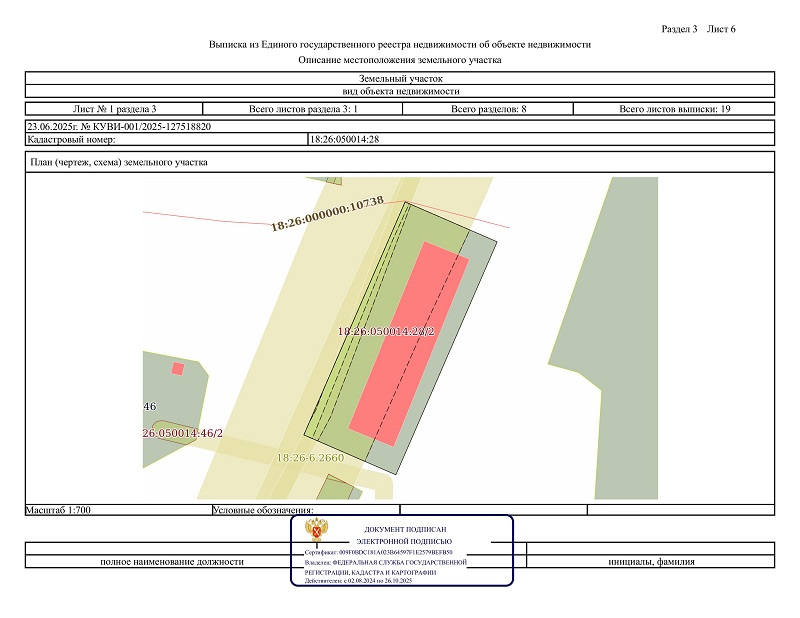Image resolution: width=800 pixels, height=618 pixels.
Task: Click the 'инициалы, фамилия' field
Action: 651,561
